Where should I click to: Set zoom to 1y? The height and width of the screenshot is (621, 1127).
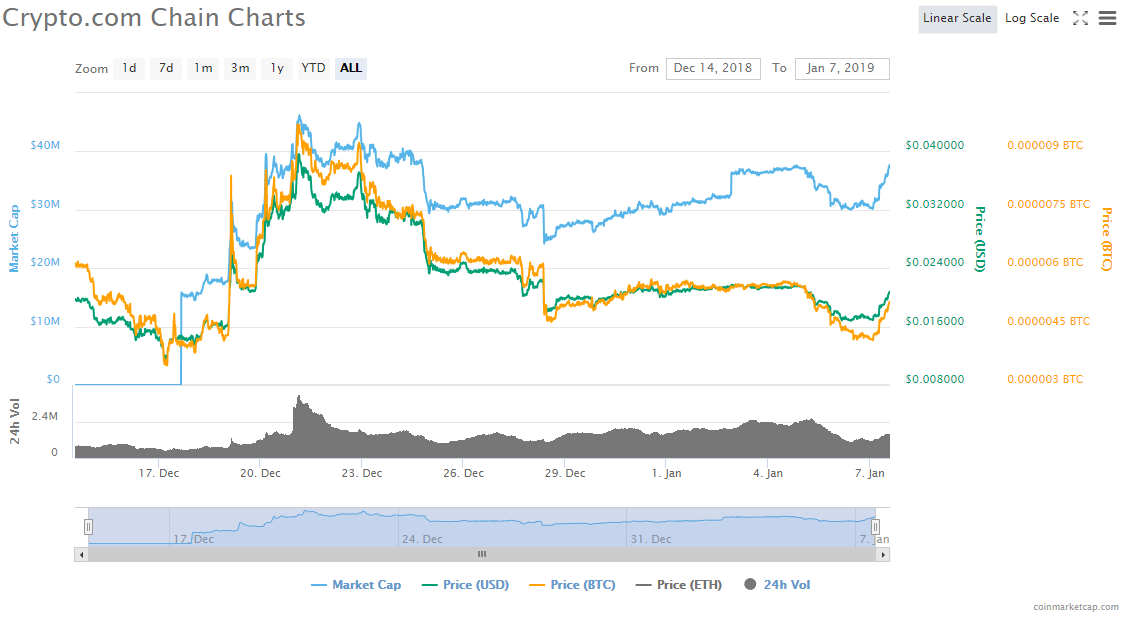277,68
